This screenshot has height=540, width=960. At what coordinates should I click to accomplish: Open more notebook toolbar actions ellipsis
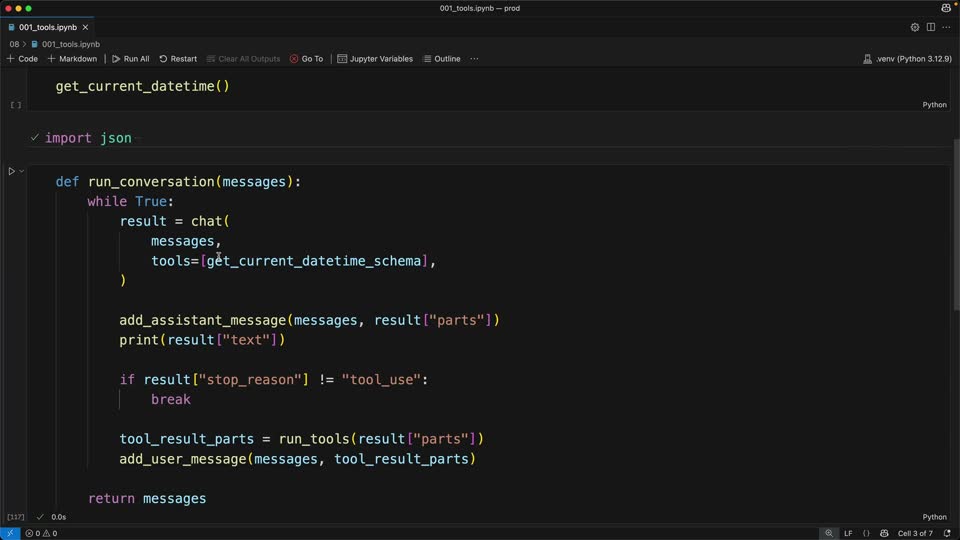click(x=474, y=59)
